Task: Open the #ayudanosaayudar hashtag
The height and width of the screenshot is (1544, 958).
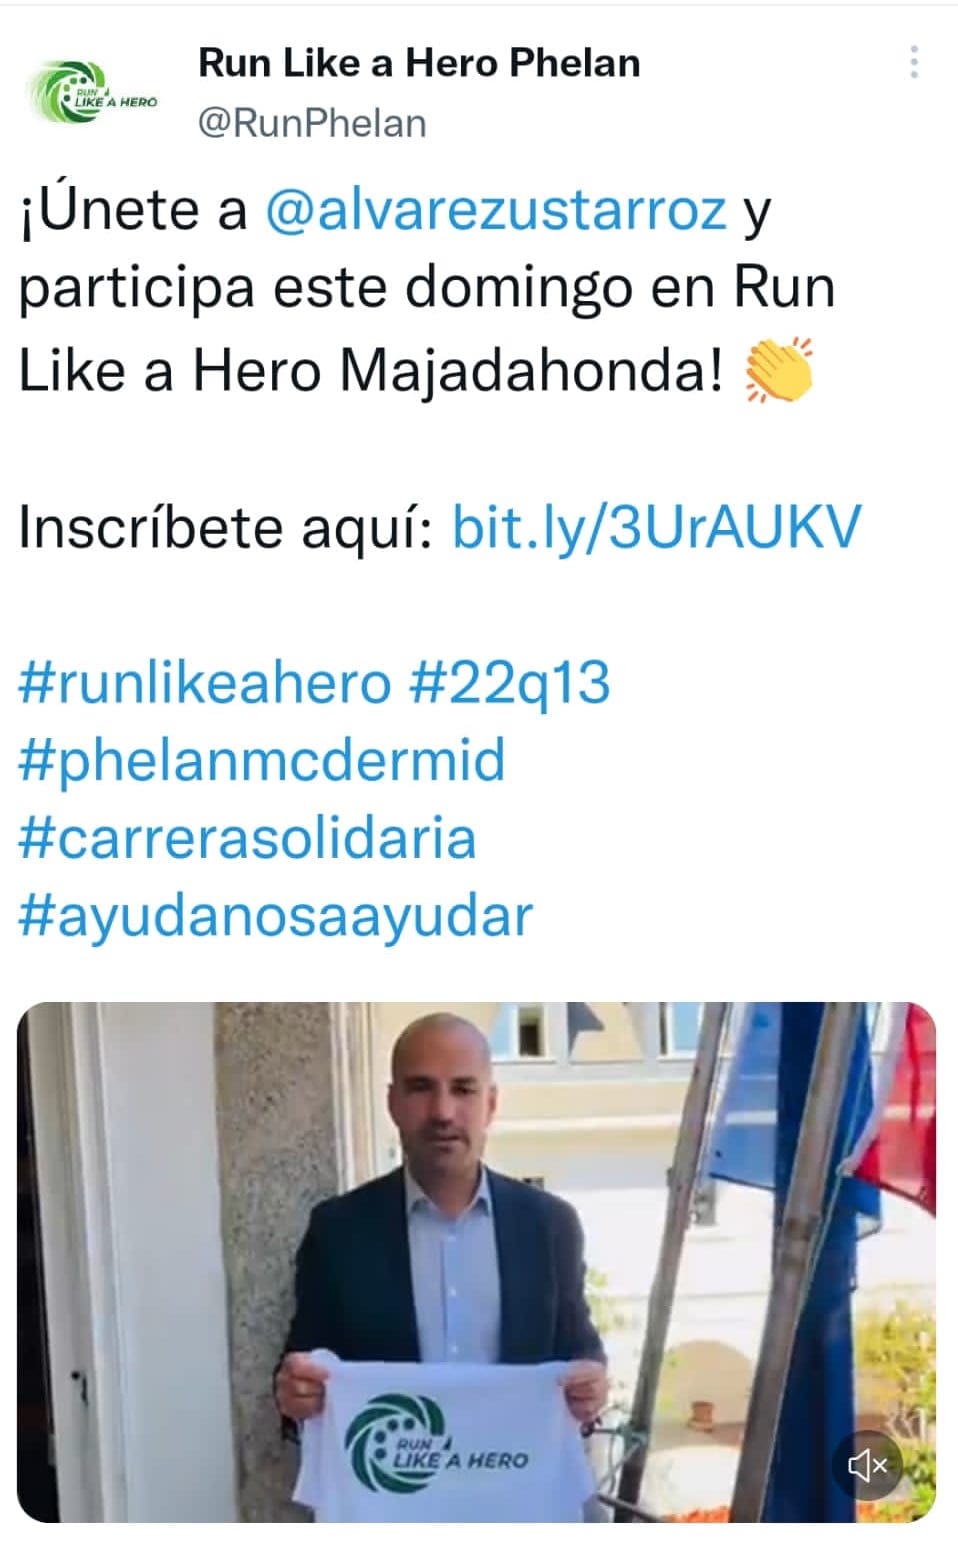Action: point(276,916)
